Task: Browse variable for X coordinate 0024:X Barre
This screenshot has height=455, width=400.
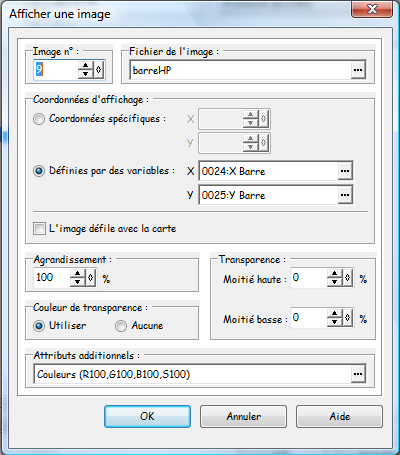Action: pos(345,171)
